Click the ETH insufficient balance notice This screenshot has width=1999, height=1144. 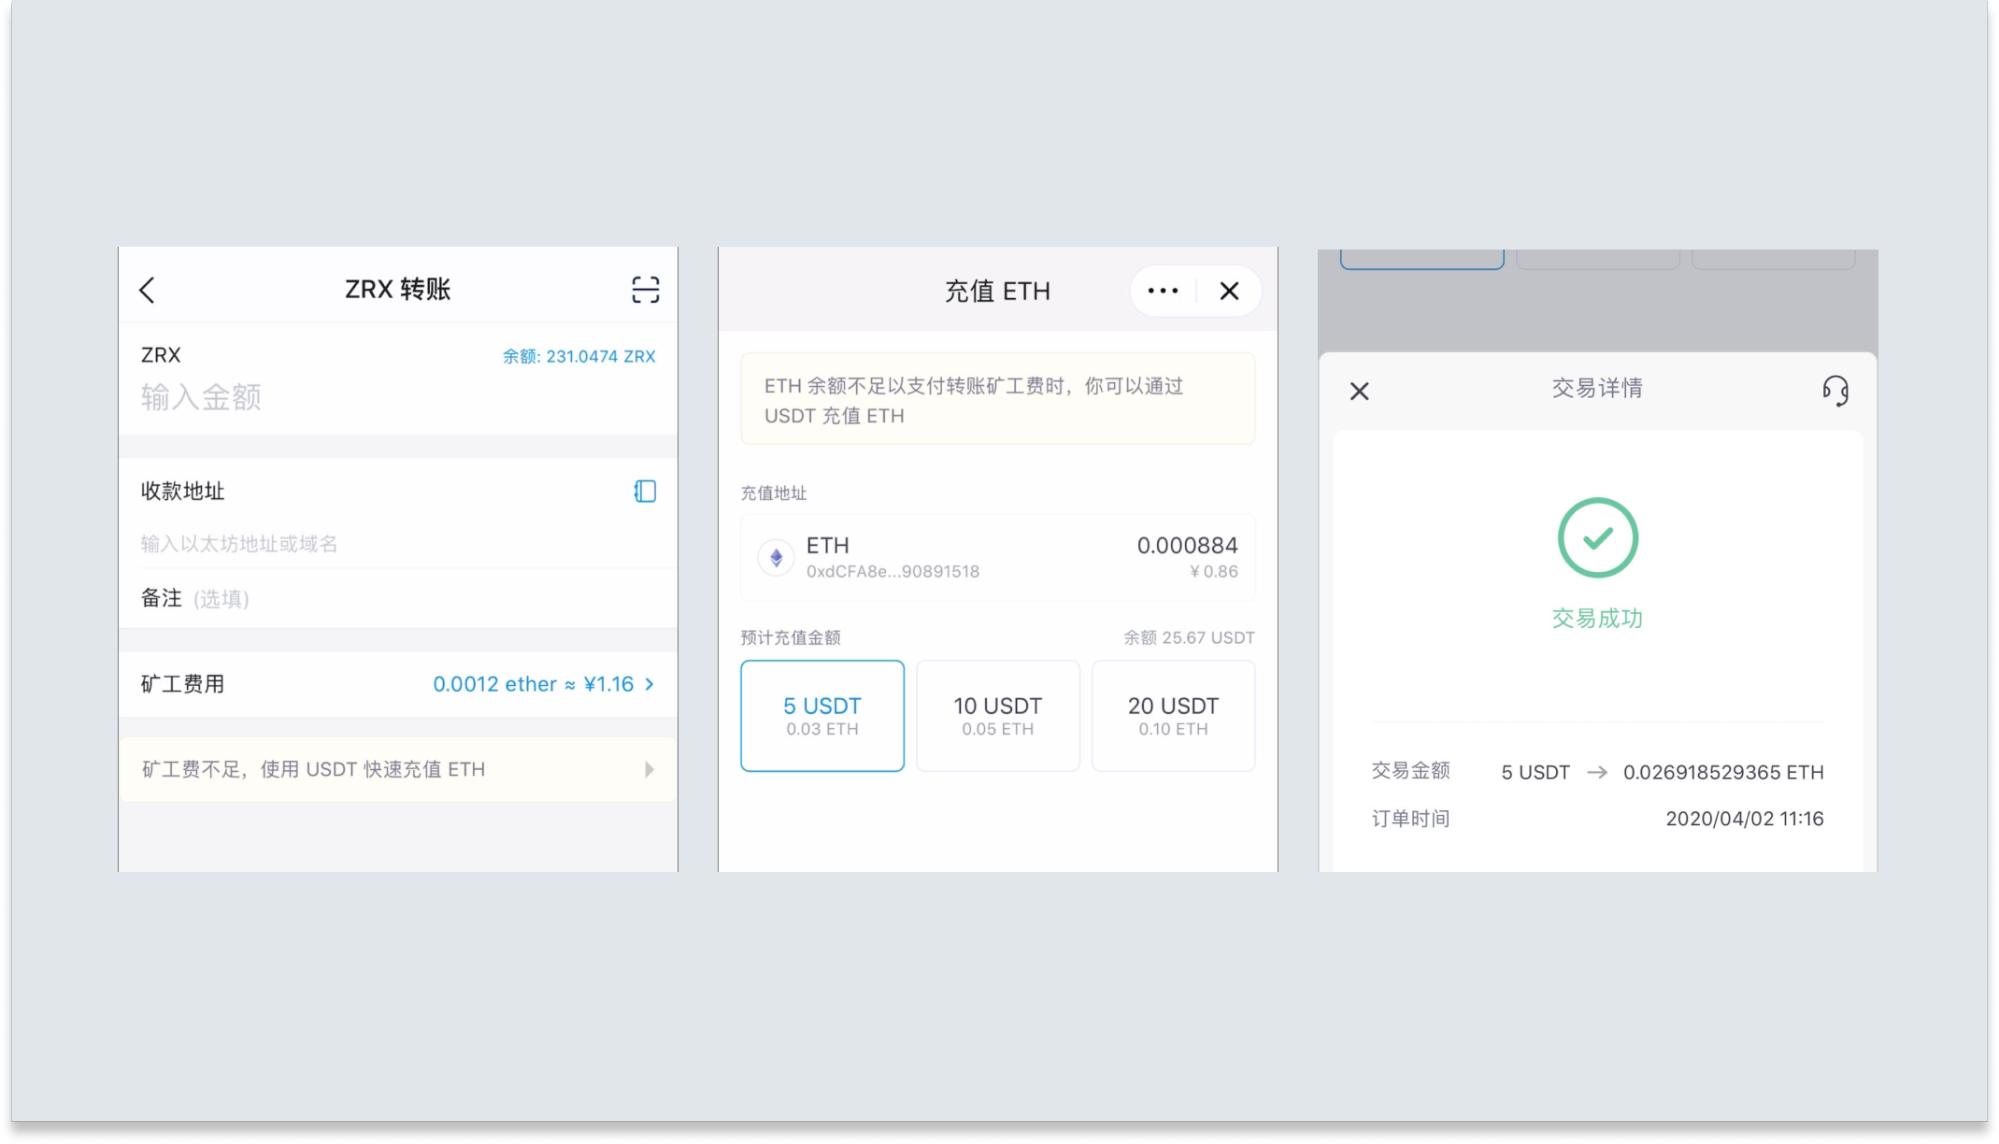(x=997, y=399)
